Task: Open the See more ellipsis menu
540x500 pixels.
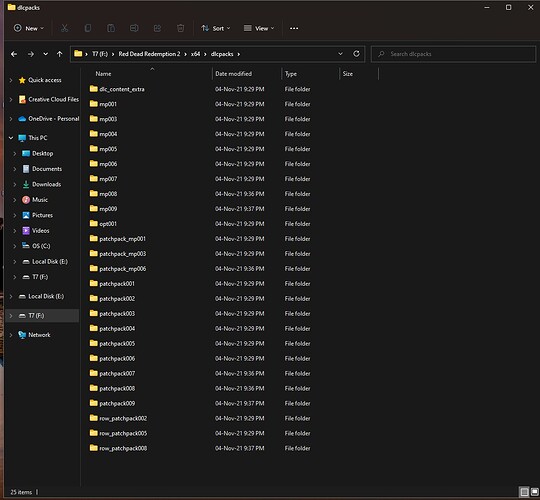Action: 294,28
